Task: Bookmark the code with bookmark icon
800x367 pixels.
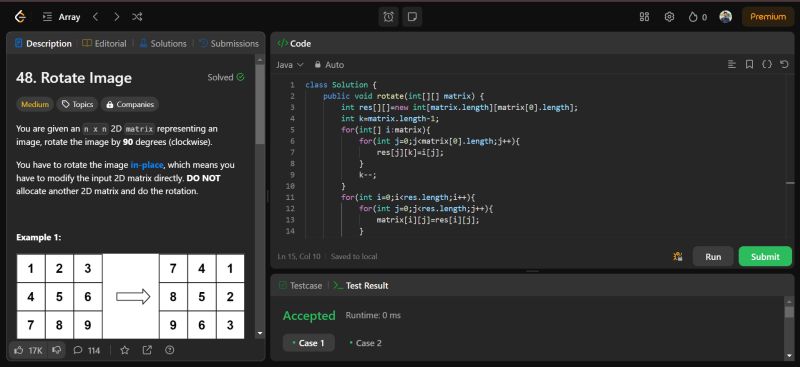Action: [x=749, y=64]
